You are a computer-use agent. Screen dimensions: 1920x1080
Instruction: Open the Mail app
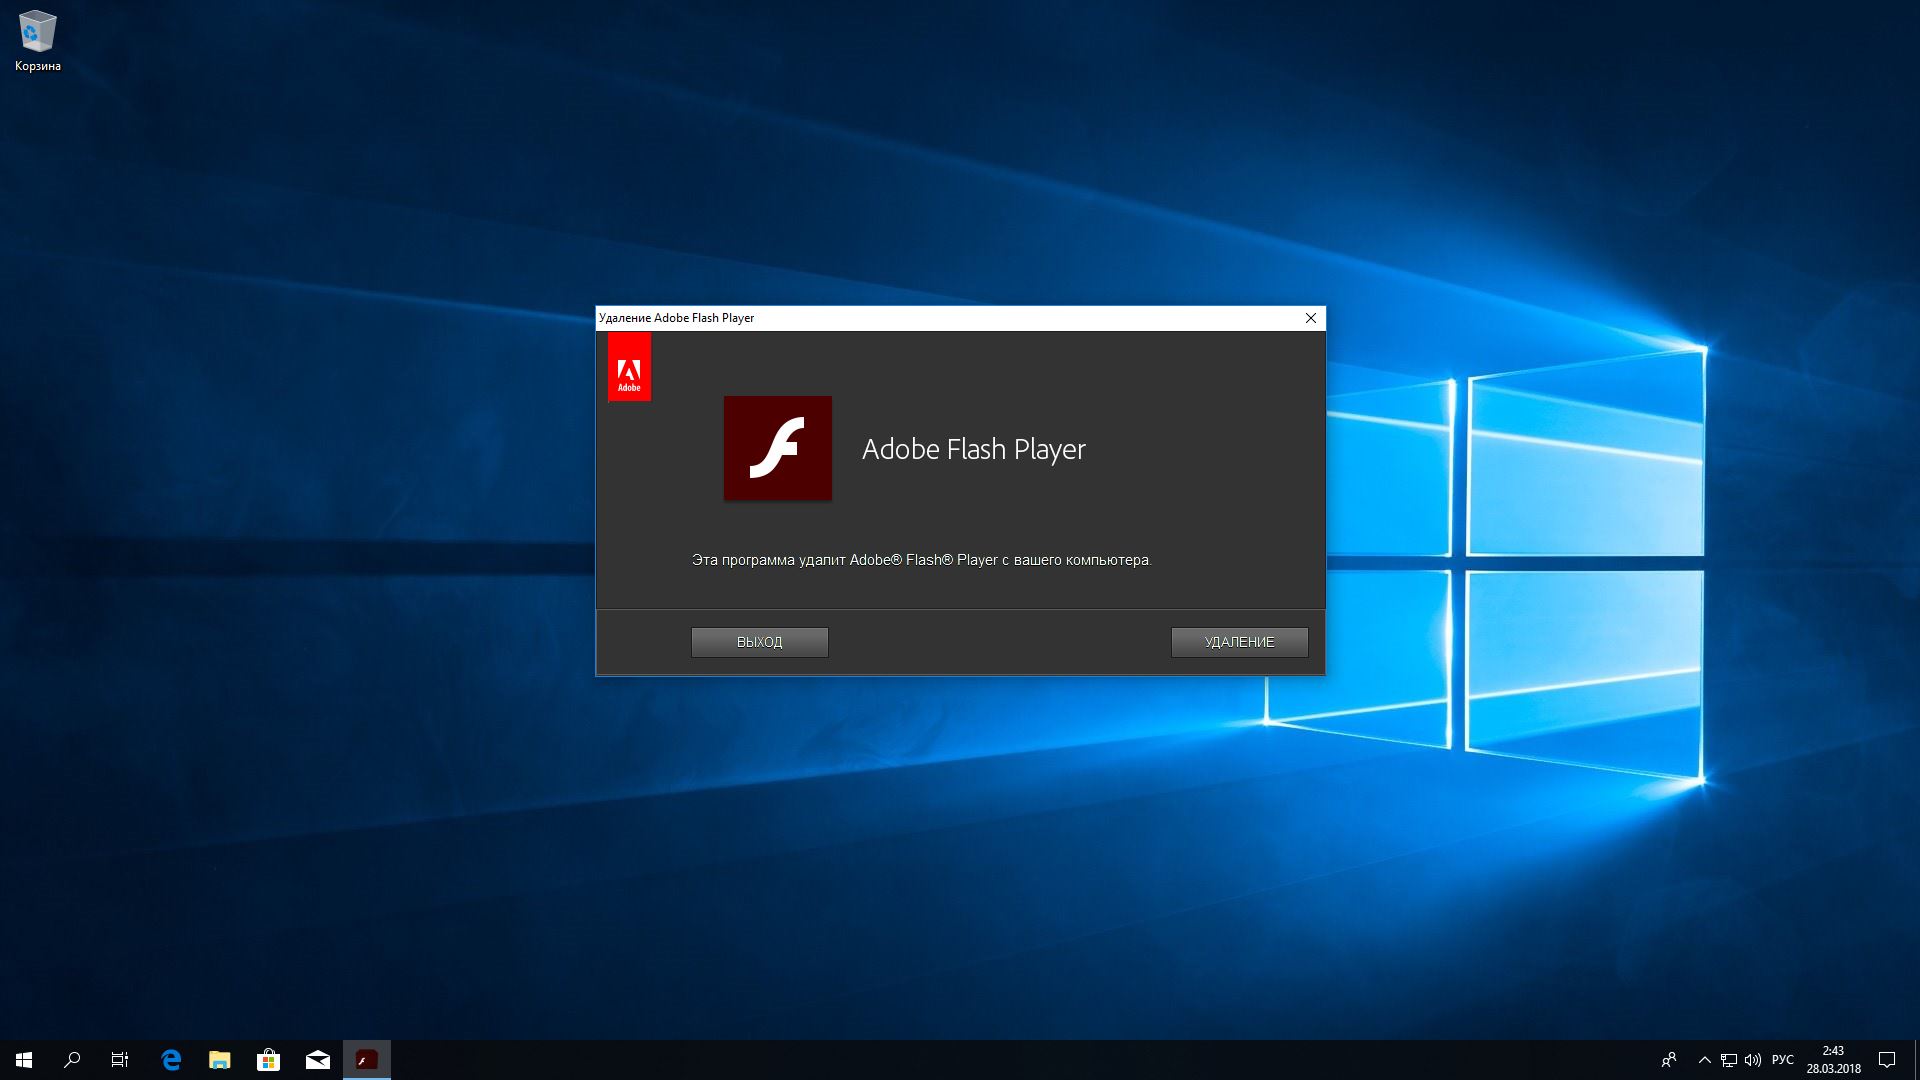pos(317,1059)
